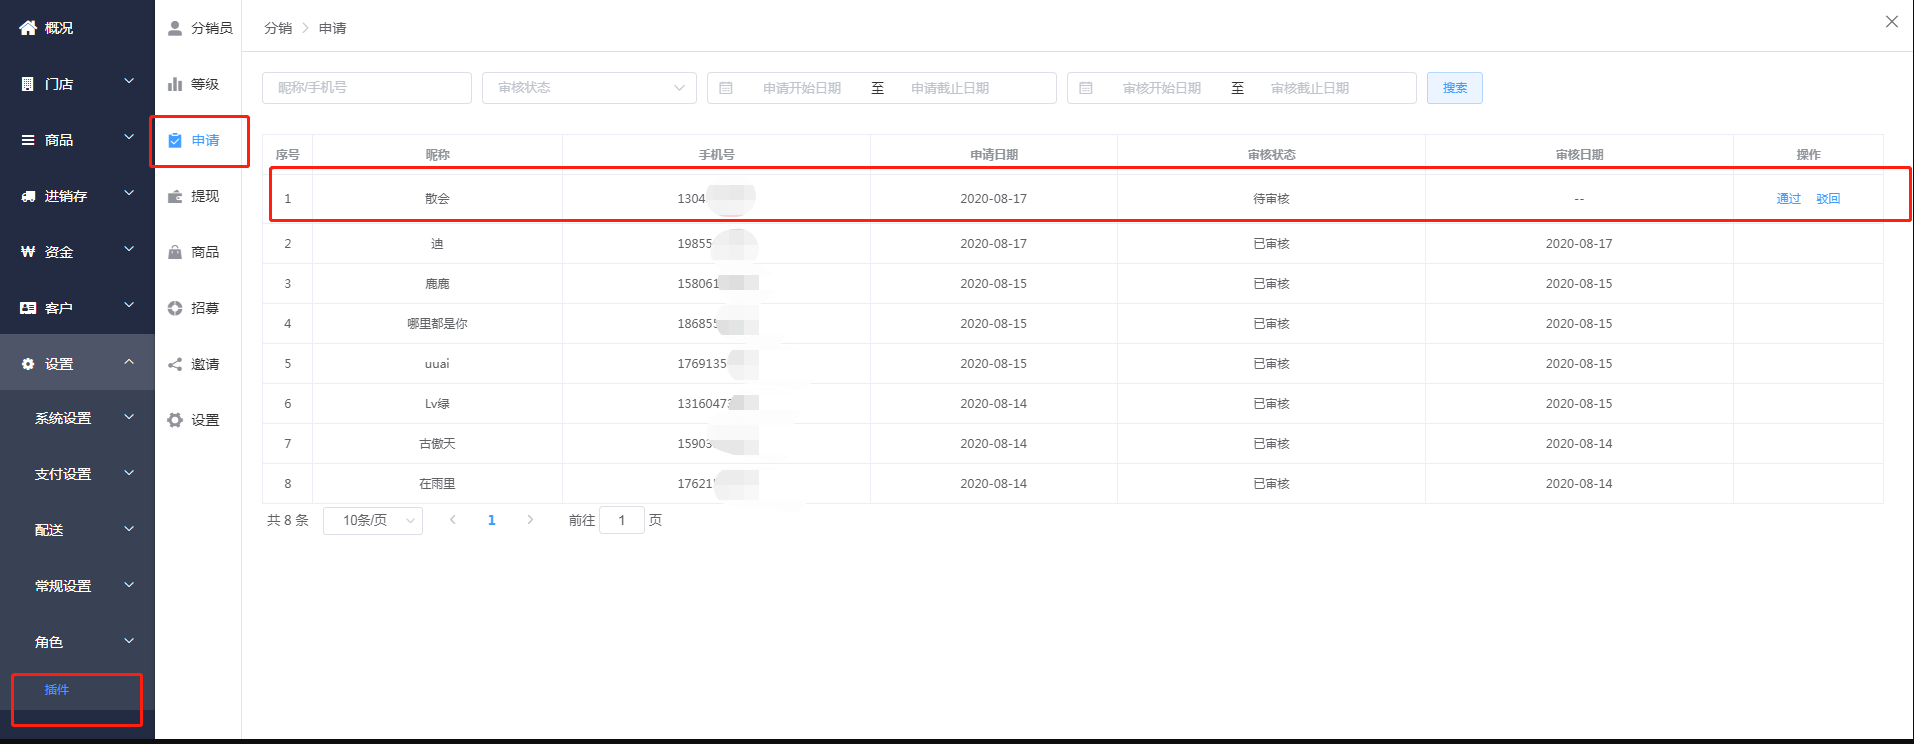This screenshot has height=744, width=1914.
Task: Click the bar chart icon beside 等级
Action: point(175,84)
